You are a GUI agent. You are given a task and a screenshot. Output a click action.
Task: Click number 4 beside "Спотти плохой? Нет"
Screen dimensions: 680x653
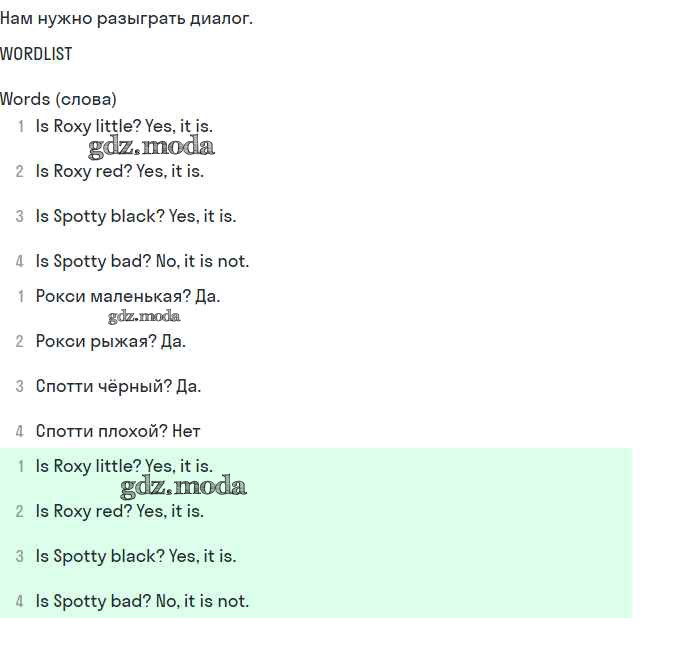coord(20,431)
